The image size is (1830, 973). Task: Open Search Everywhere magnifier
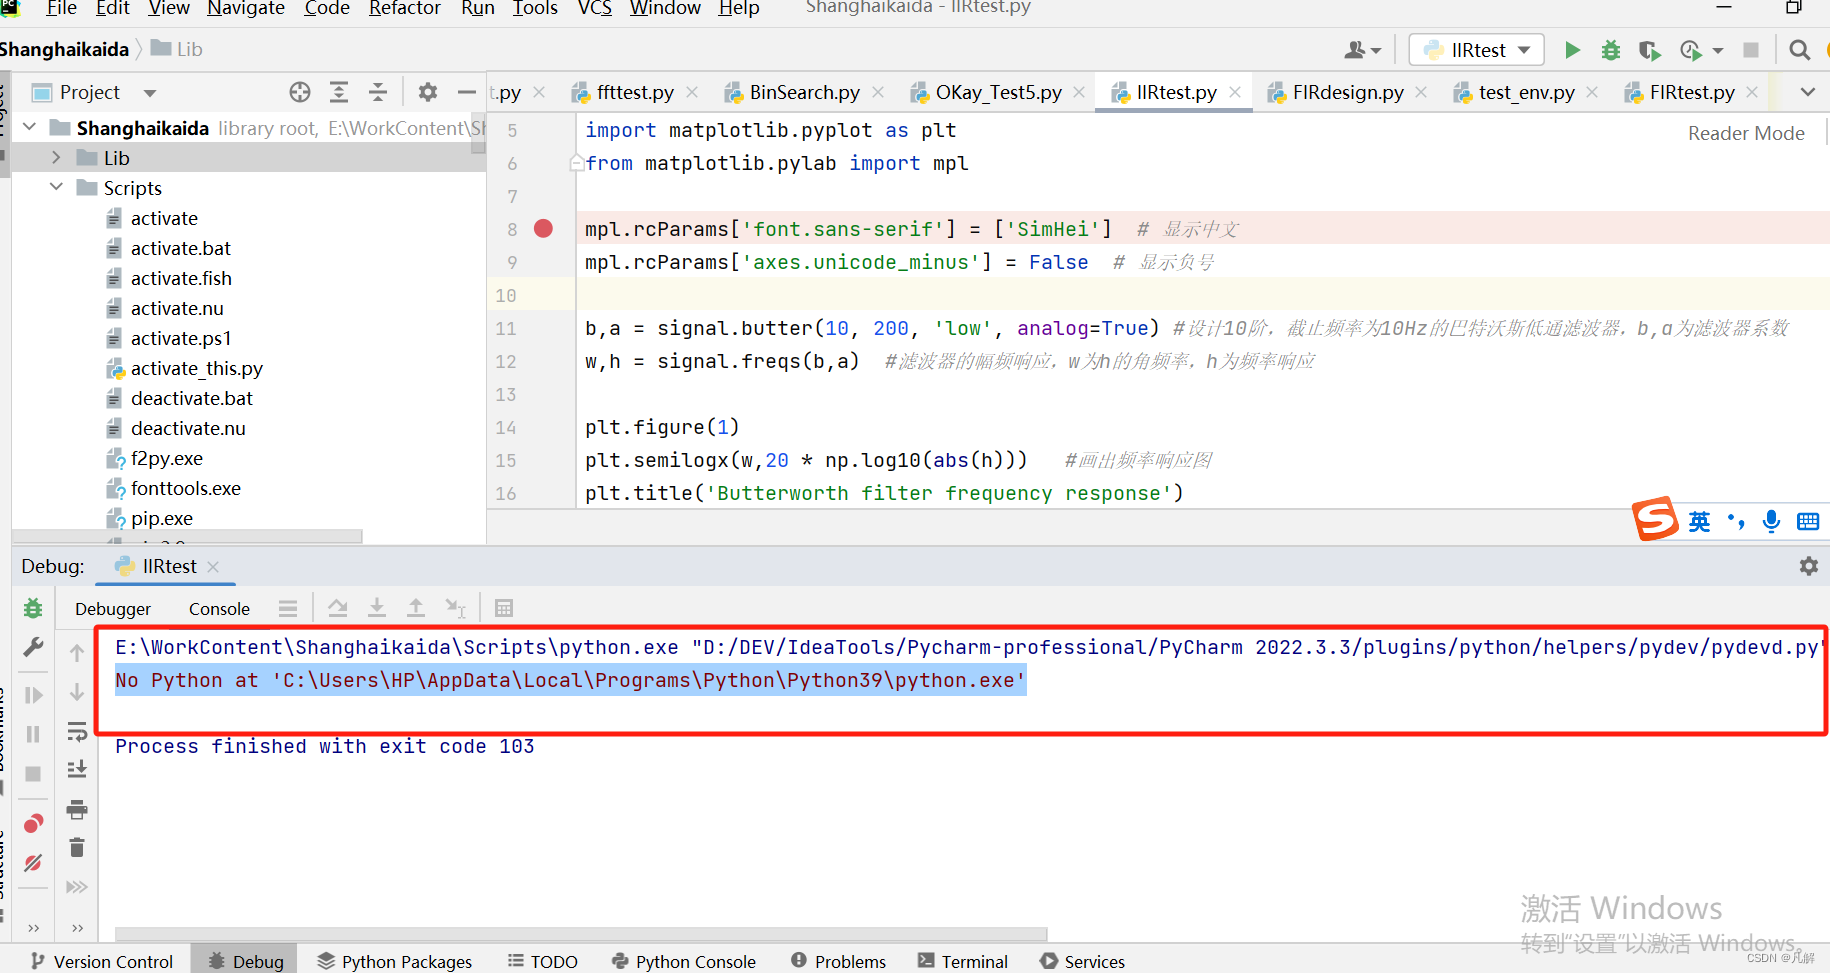click(1799, 50)
